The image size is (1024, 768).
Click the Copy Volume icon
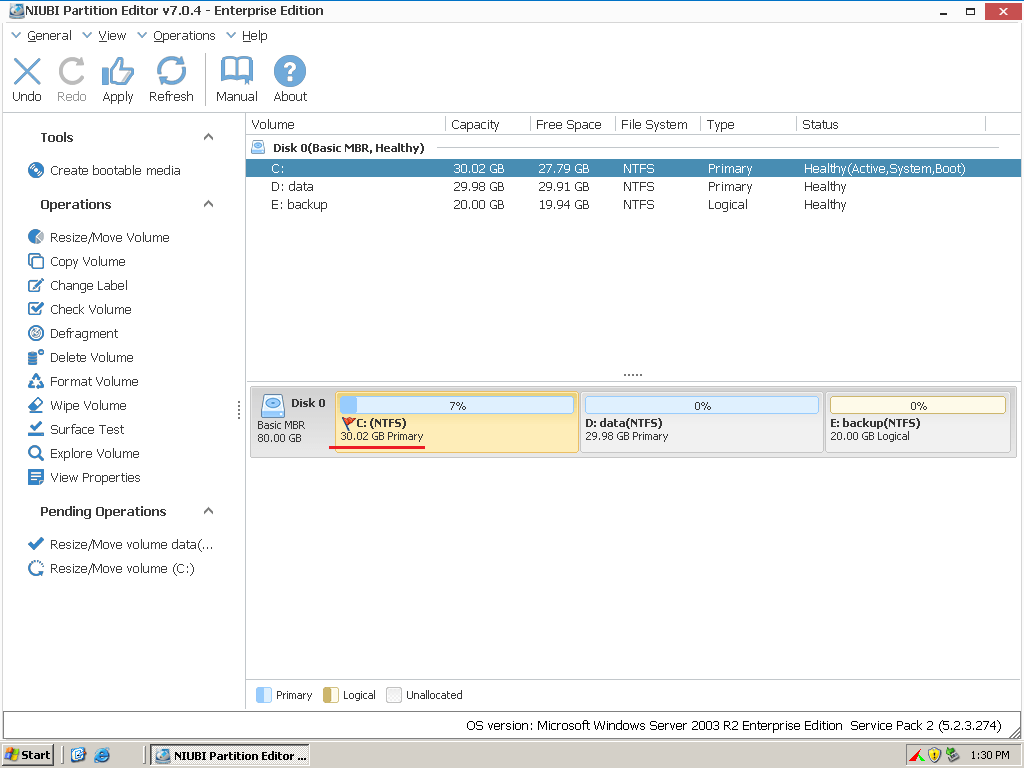click(x=36, y=261)
